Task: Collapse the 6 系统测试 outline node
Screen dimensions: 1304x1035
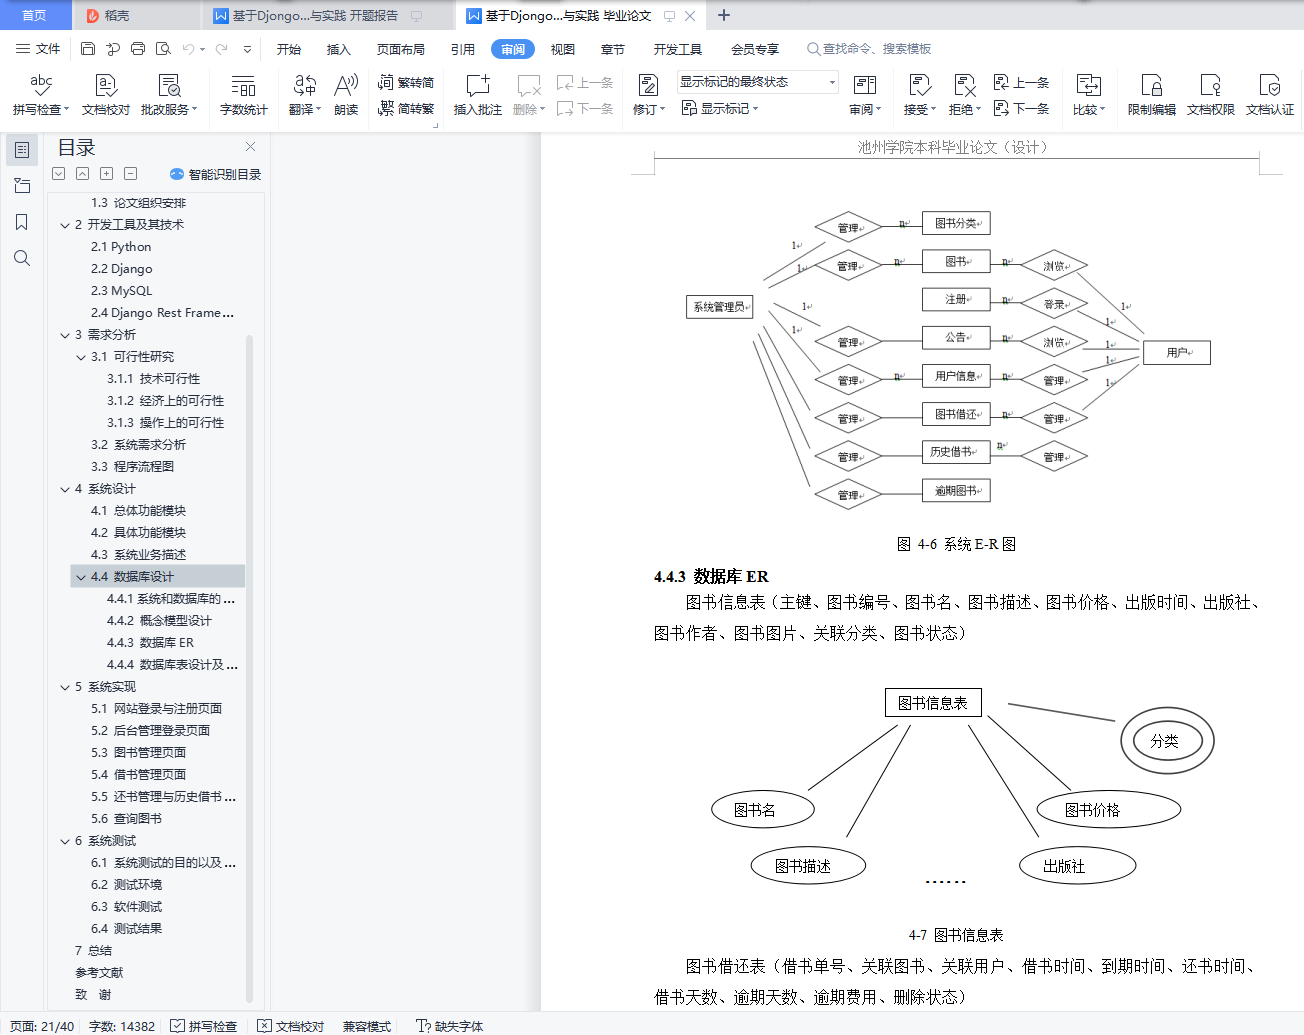Action: tap(65, 841)
